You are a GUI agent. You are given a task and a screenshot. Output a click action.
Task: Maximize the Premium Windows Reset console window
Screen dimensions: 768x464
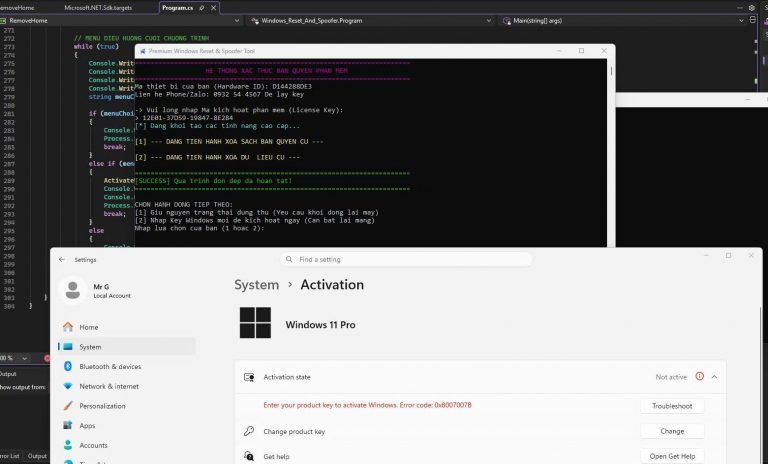(x=581, y=50)
